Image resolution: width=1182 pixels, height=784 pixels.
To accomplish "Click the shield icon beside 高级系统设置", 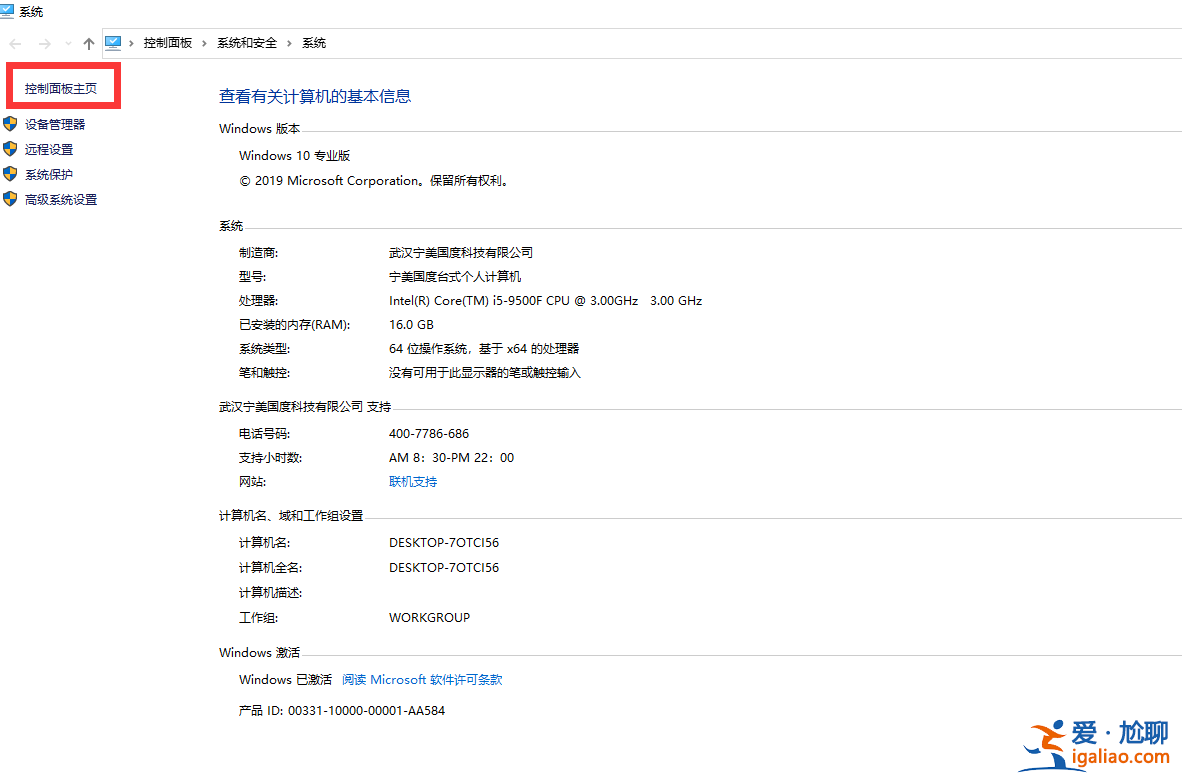I will 10,199.
